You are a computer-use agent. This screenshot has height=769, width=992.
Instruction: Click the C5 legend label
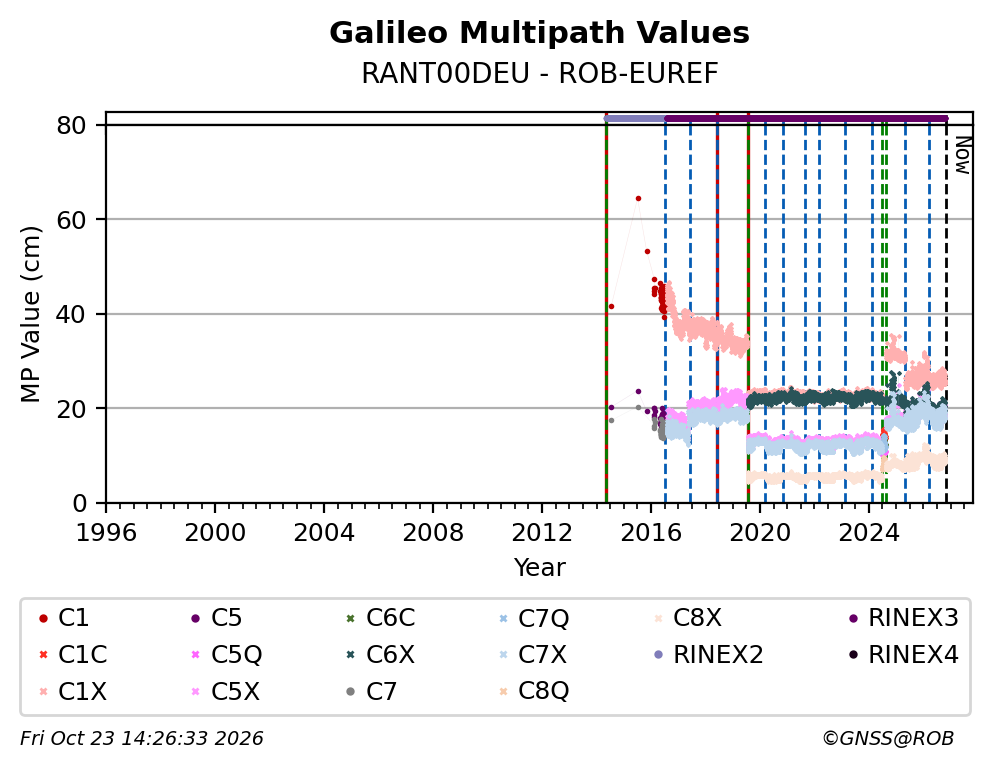pos(226,618)
